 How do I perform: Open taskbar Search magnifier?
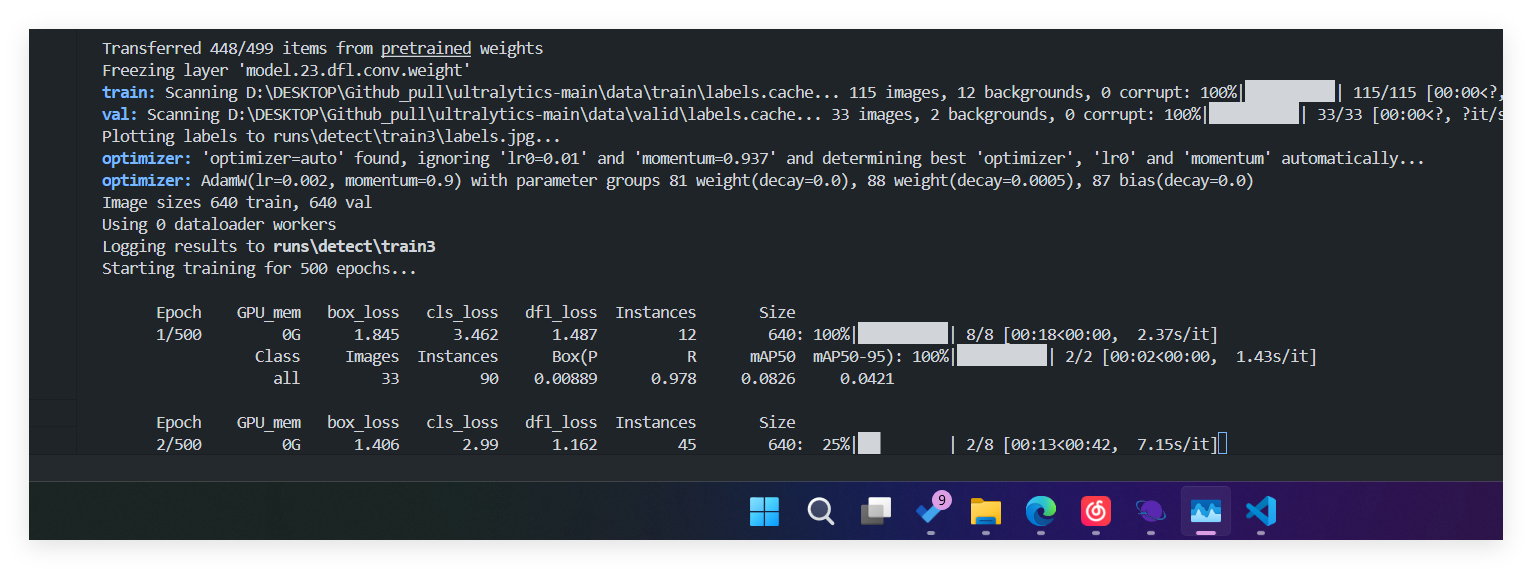(x=820, y=512)
